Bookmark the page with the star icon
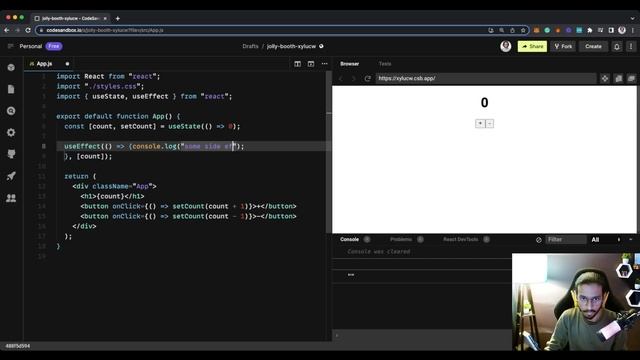Image resolution: width=640 pixels, height=360 pixels. click(523, 30)
